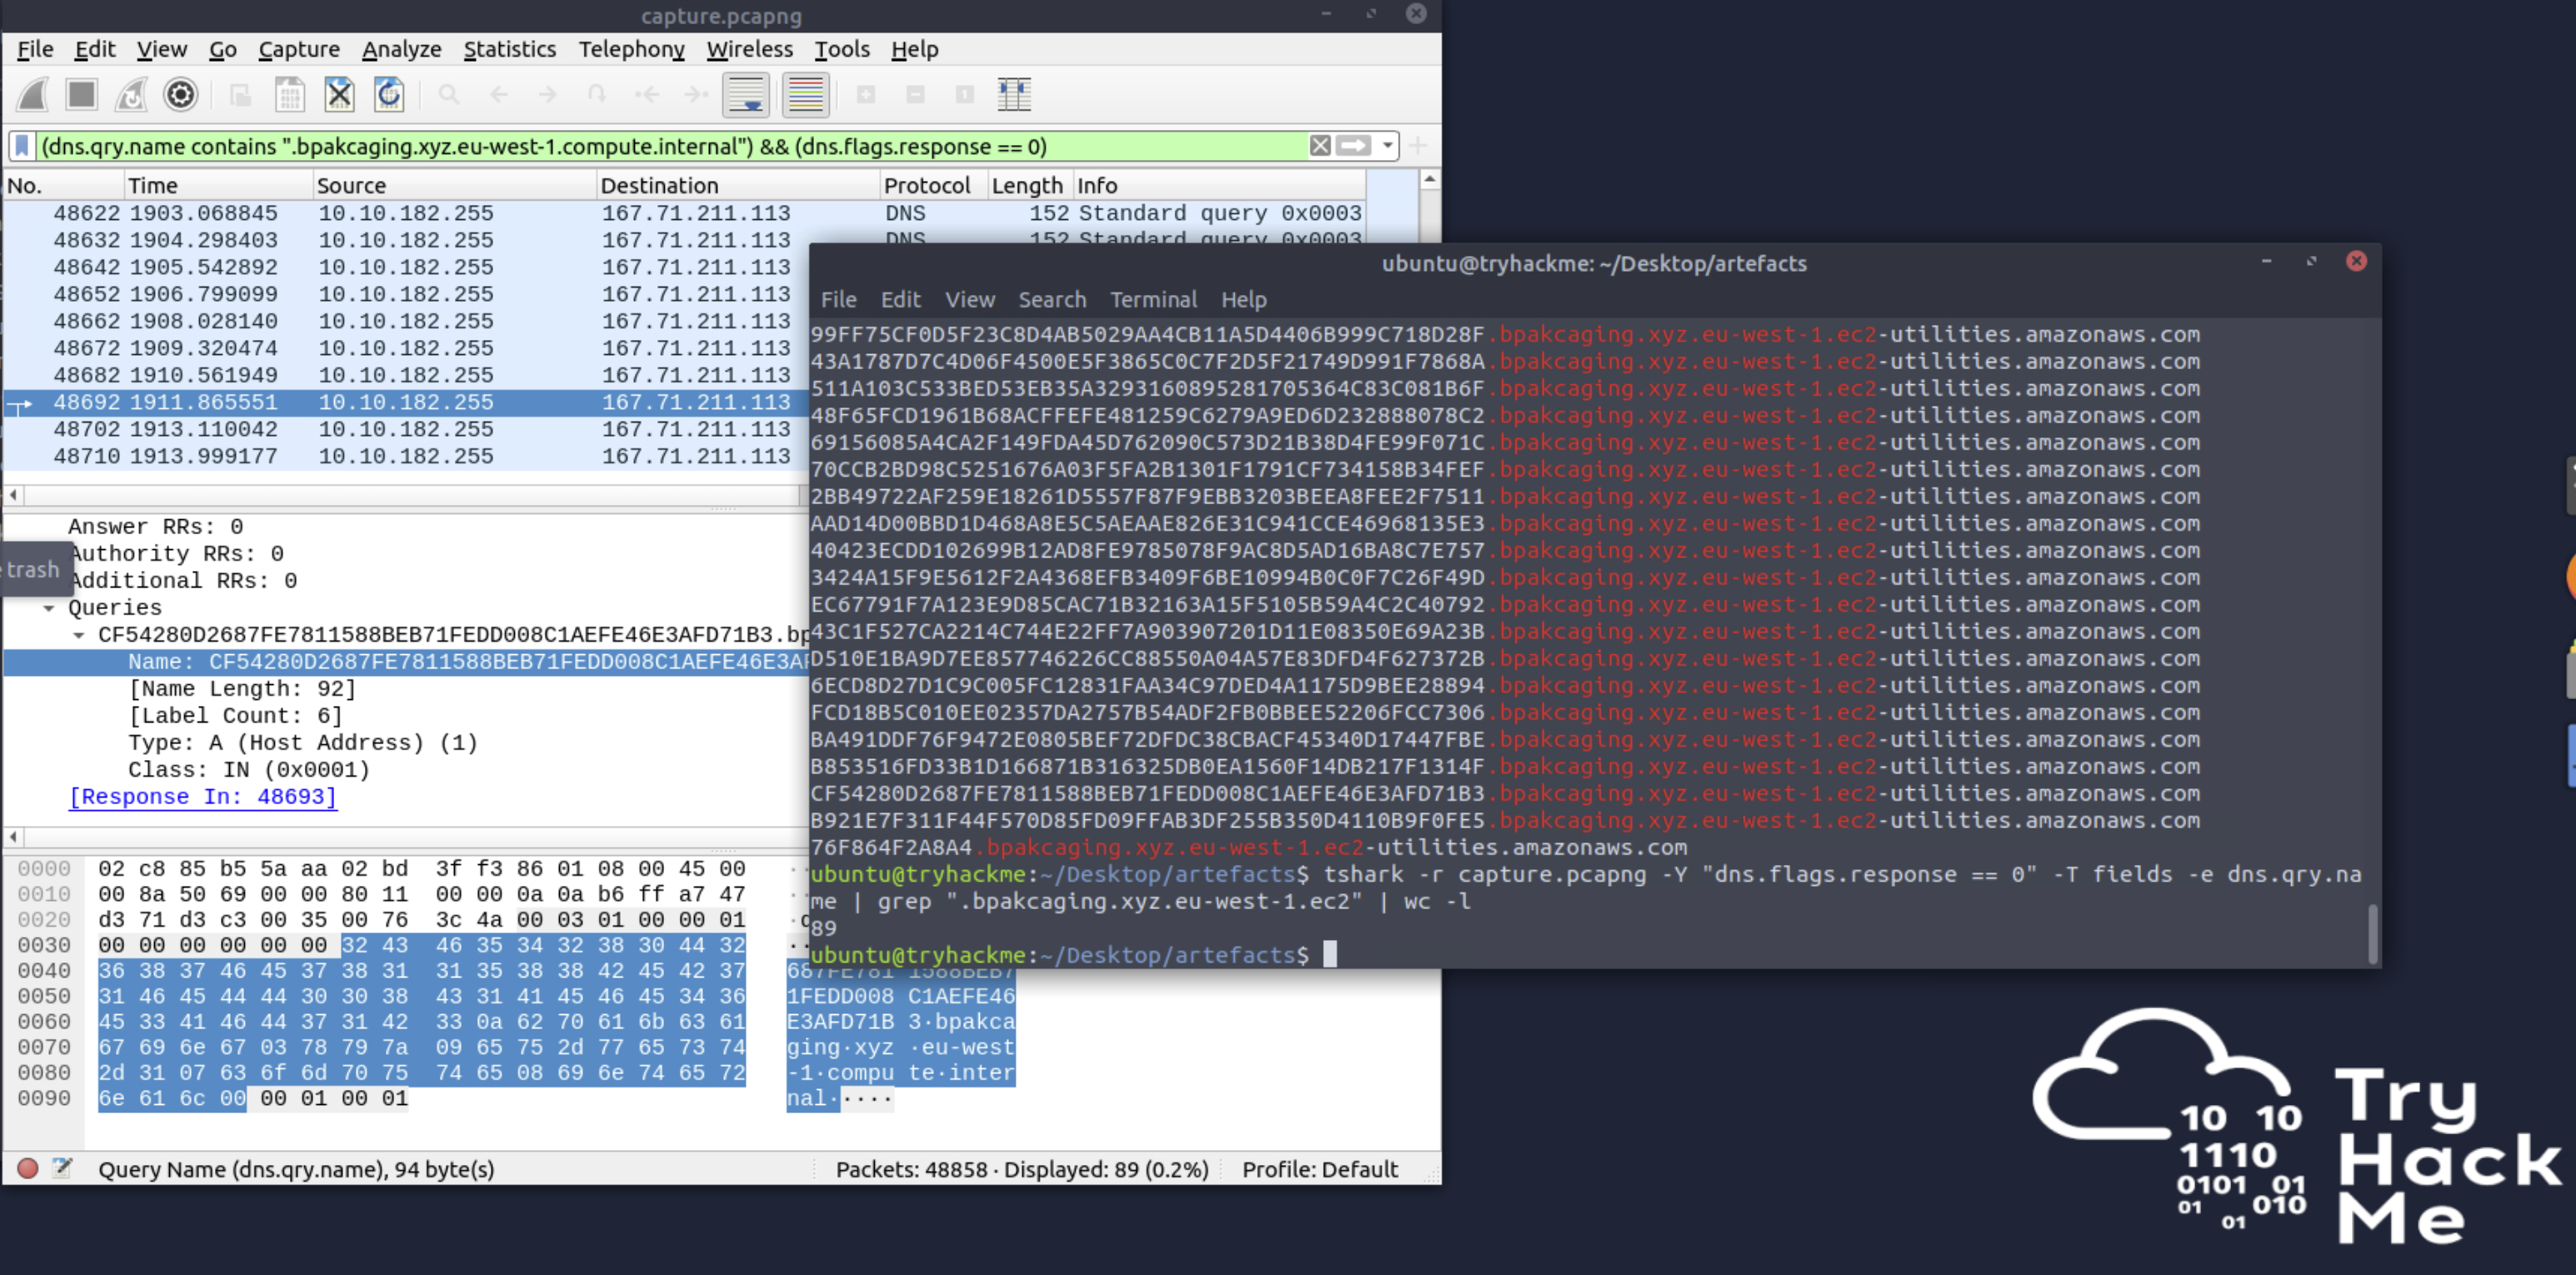The height and width of the screenshot is (1275, 2576).
Task: Open the terminal Search menu
Action: click(x=1052, y=300)
